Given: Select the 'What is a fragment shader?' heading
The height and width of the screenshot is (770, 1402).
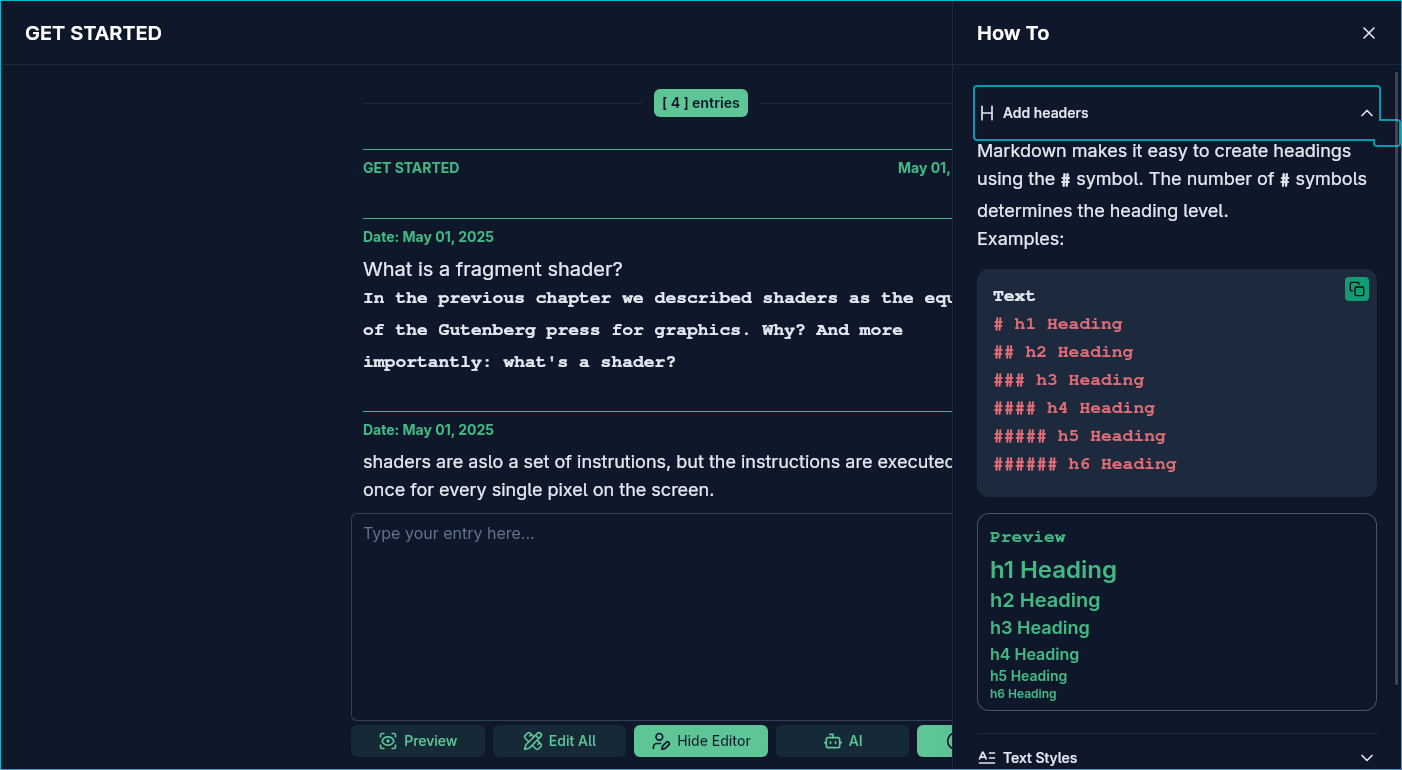Looking at the screenshot, I should tap(492, 269).
